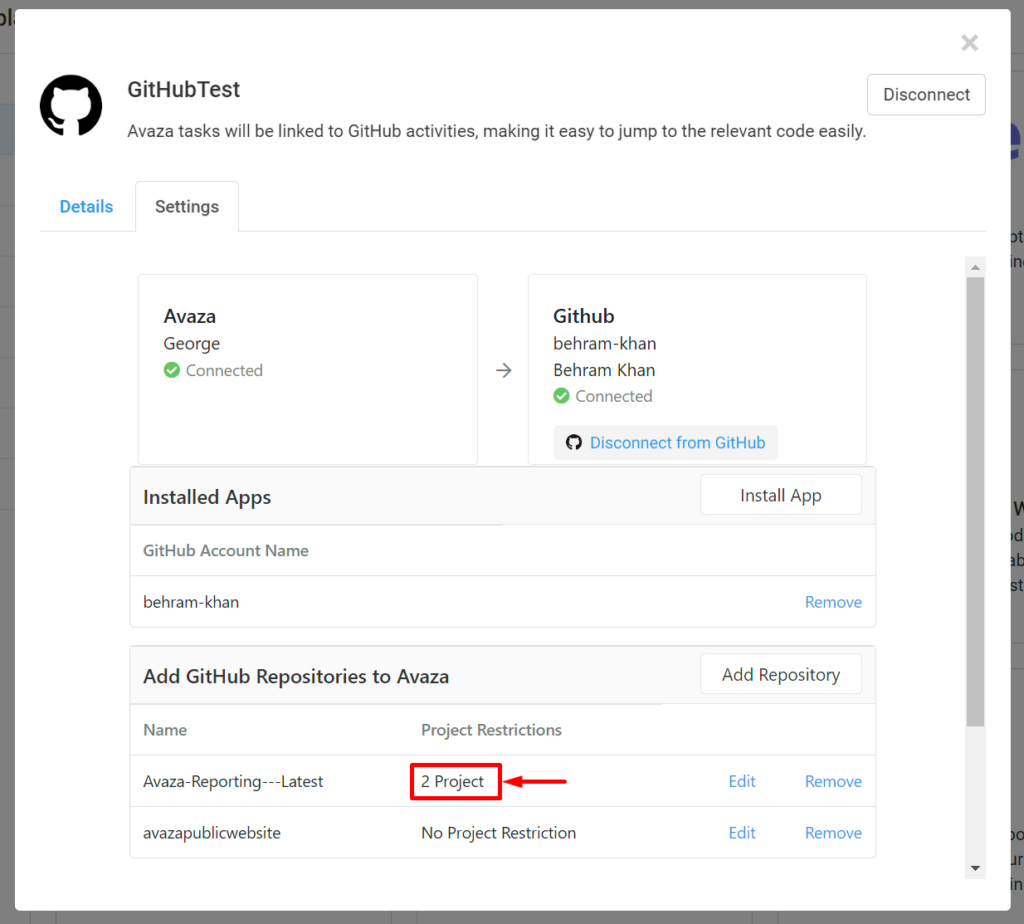The width and height of the screenshot is (1024, 924).
Task: Click the '2 Project' restriction value
Action: click(452, 781)
